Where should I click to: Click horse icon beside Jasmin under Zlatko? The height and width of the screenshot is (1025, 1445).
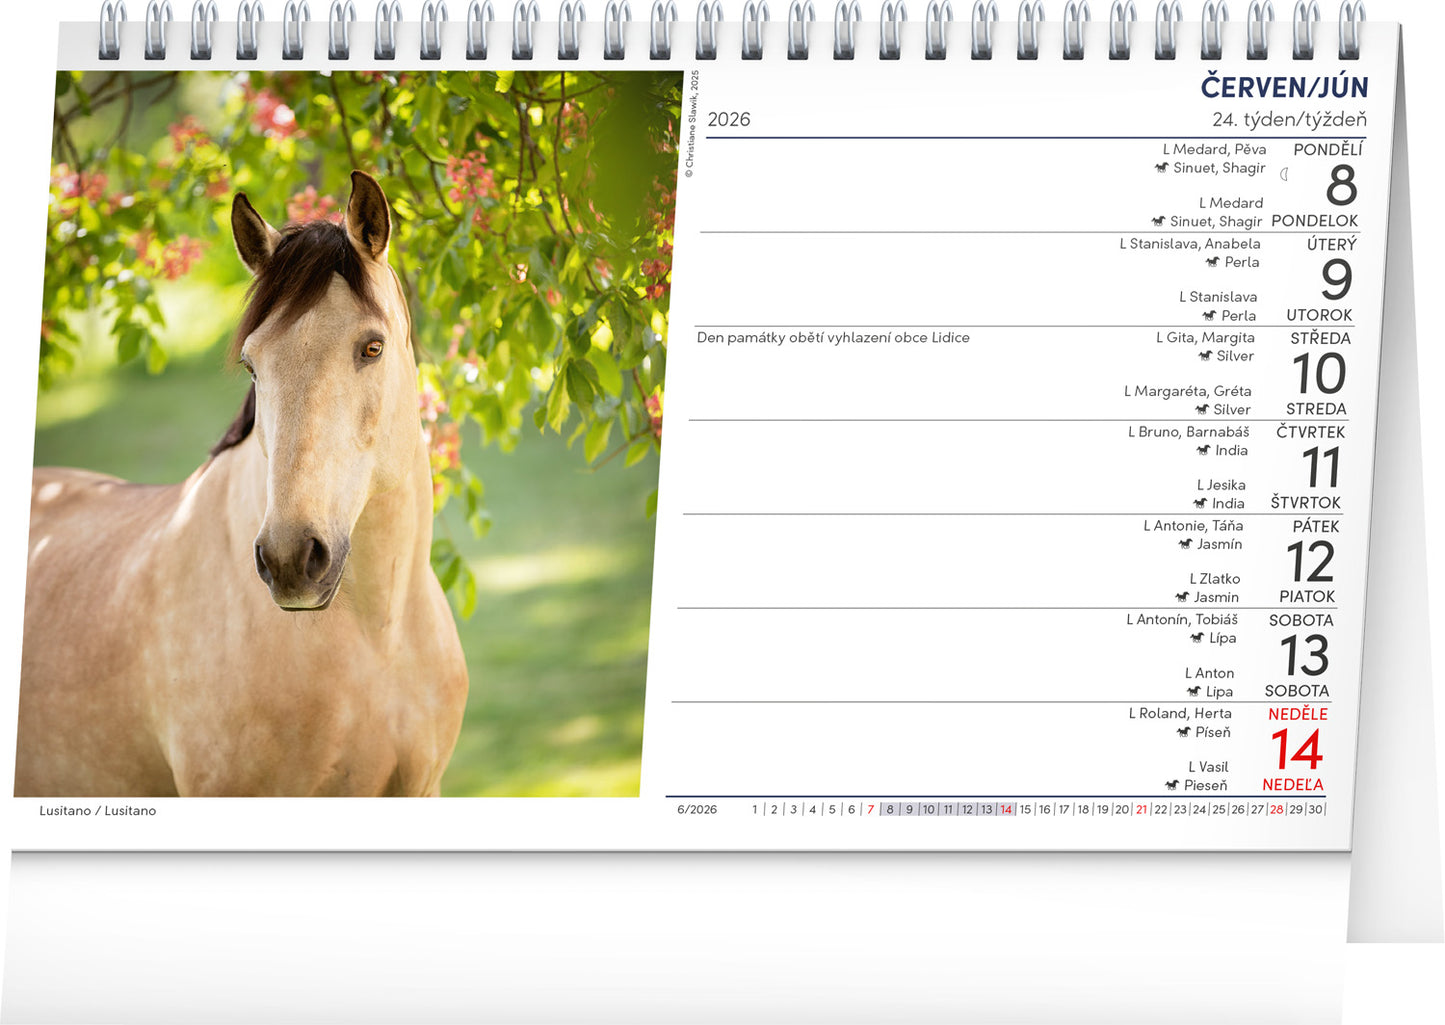coord(1182,597)
